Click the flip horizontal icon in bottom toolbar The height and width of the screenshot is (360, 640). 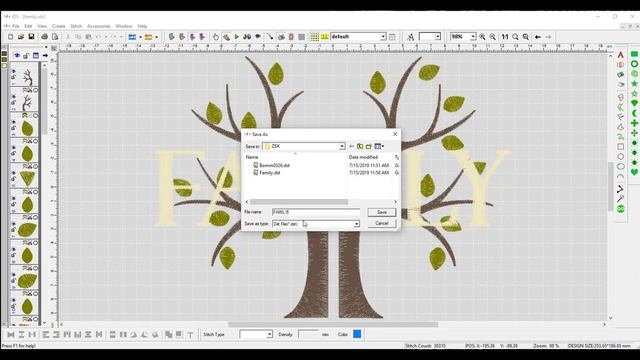[11, 335]
